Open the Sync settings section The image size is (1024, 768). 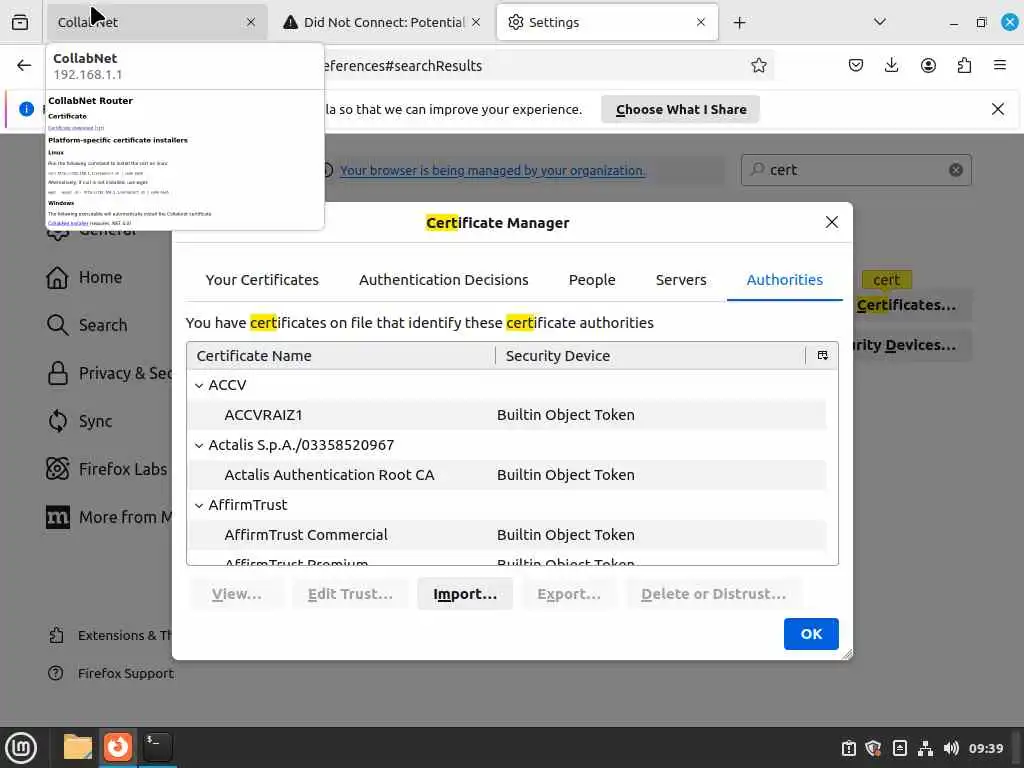point(79,421)
